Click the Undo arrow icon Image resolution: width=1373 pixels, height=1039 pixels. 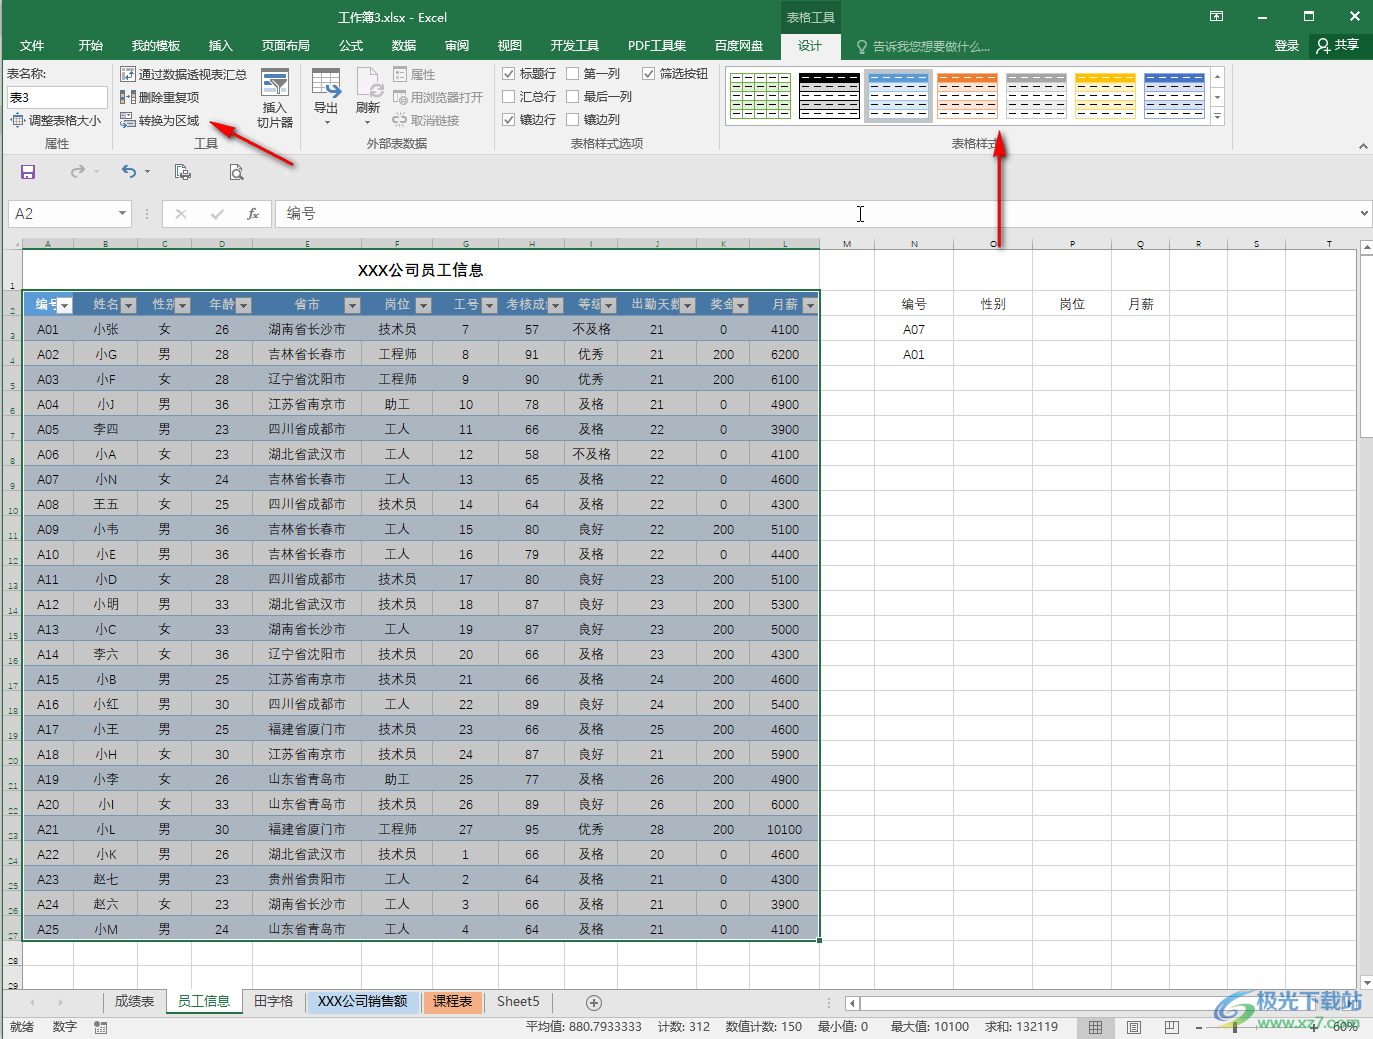click(128, 172)
